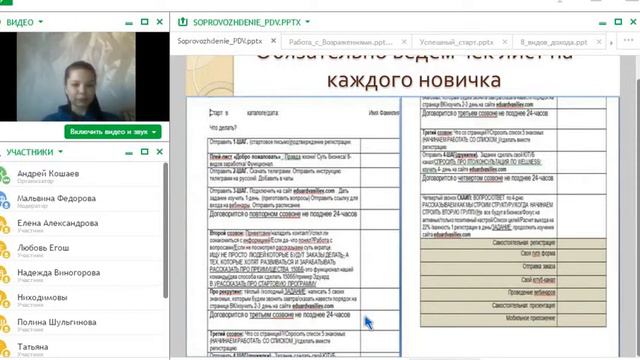
Task: Select participant Никодимовы
Action: click(81, 299)
